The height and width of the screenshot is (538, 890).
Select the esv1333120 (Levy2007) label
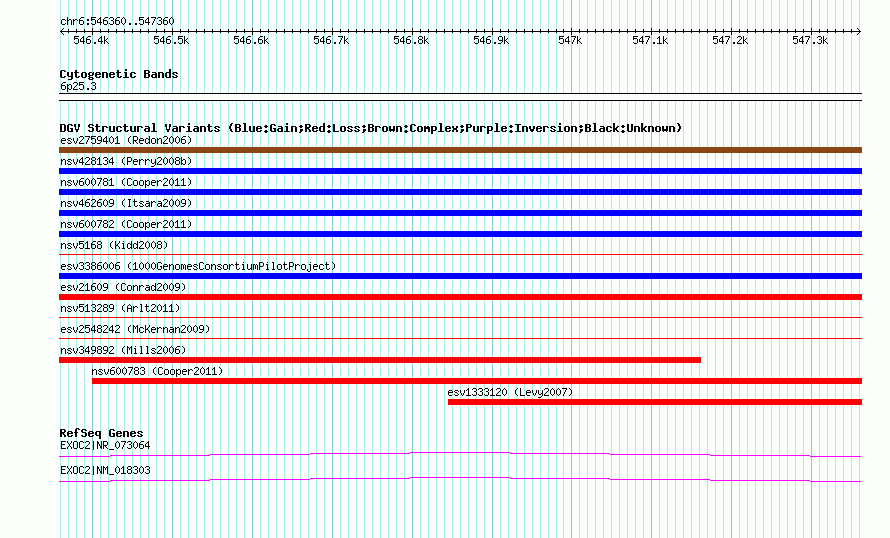510,392
